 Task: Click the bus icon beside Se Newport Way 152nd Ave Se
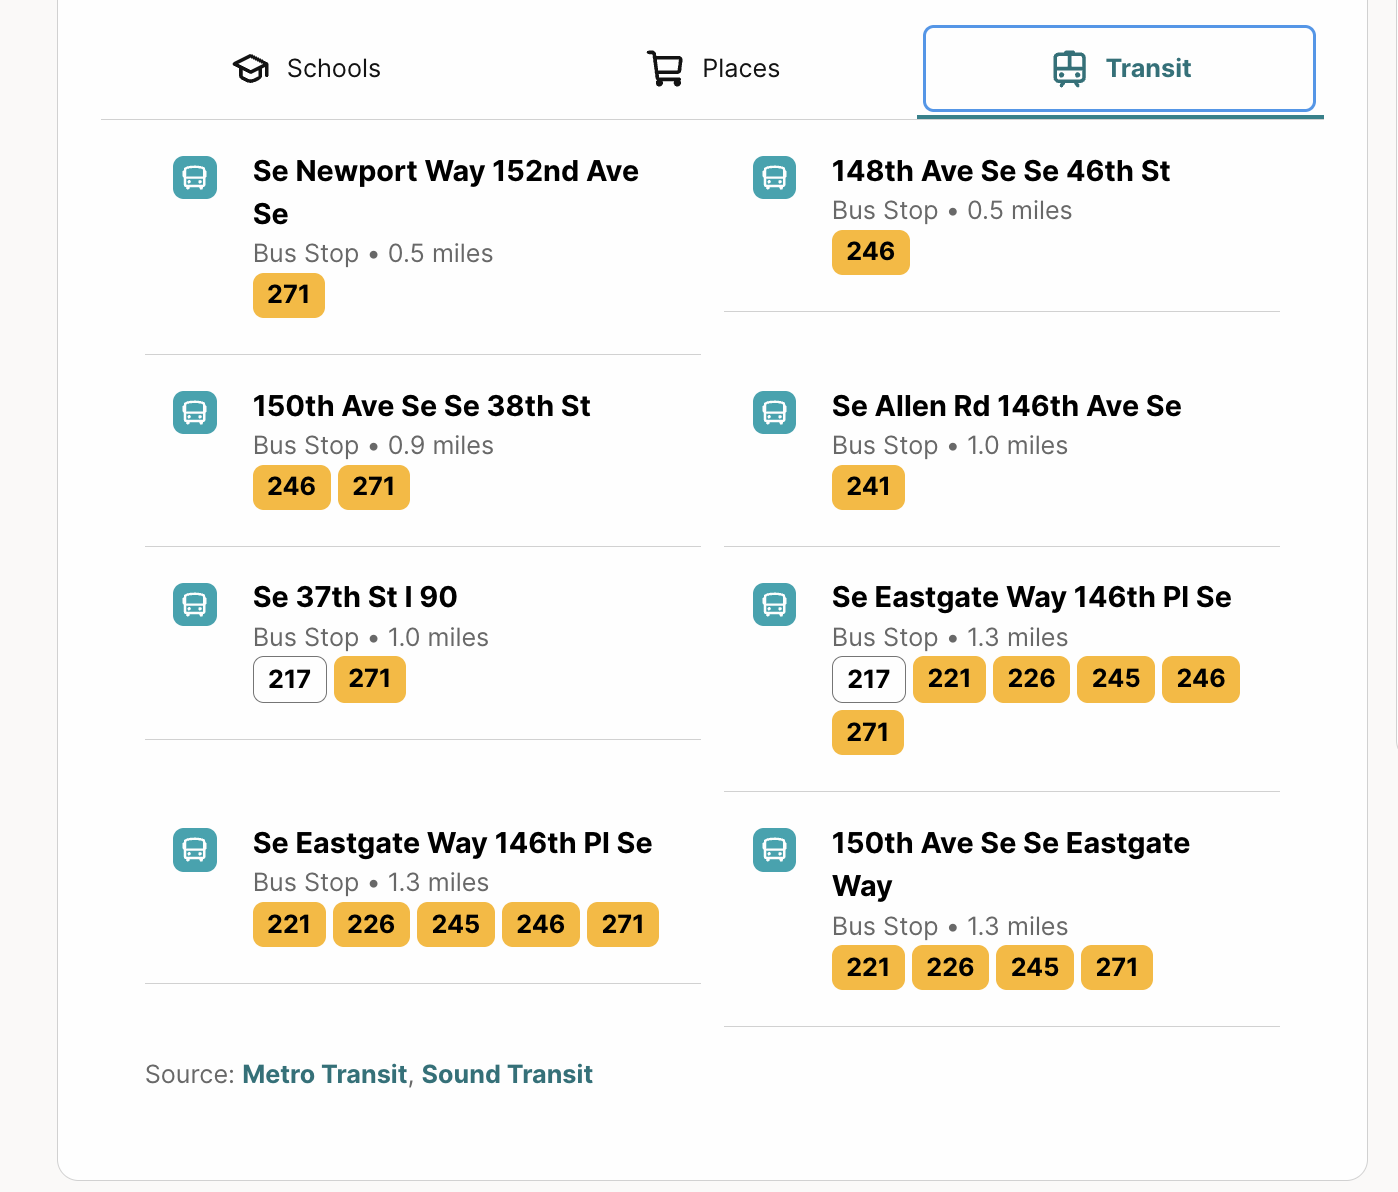click(x=195, y=178)
